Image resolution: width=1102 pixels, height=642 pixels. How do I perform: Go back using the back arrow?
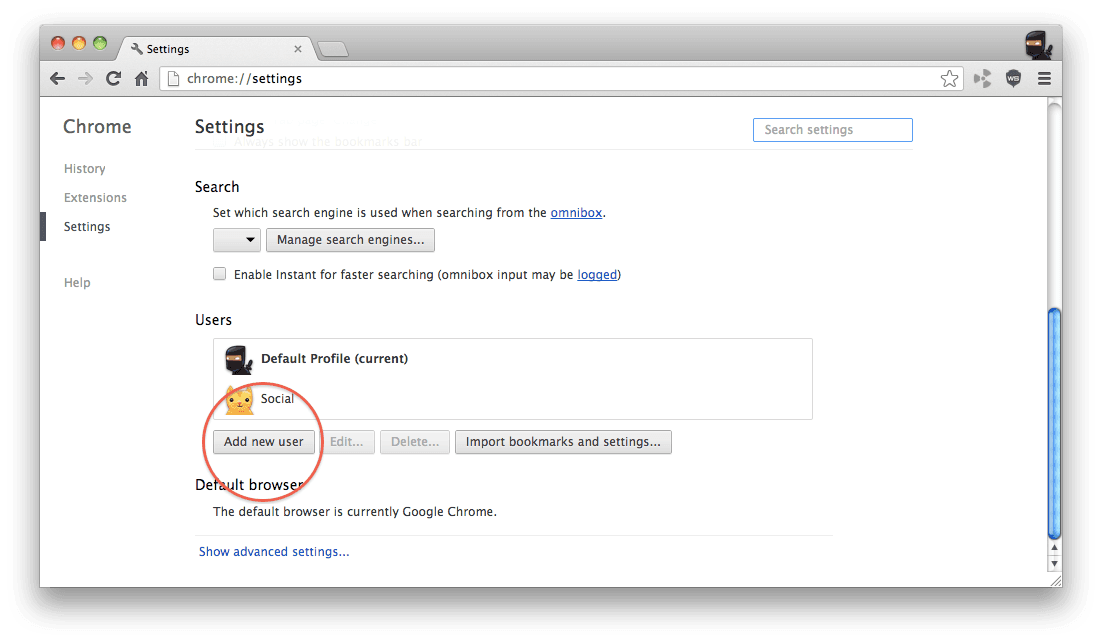click(x=58, y=79)
